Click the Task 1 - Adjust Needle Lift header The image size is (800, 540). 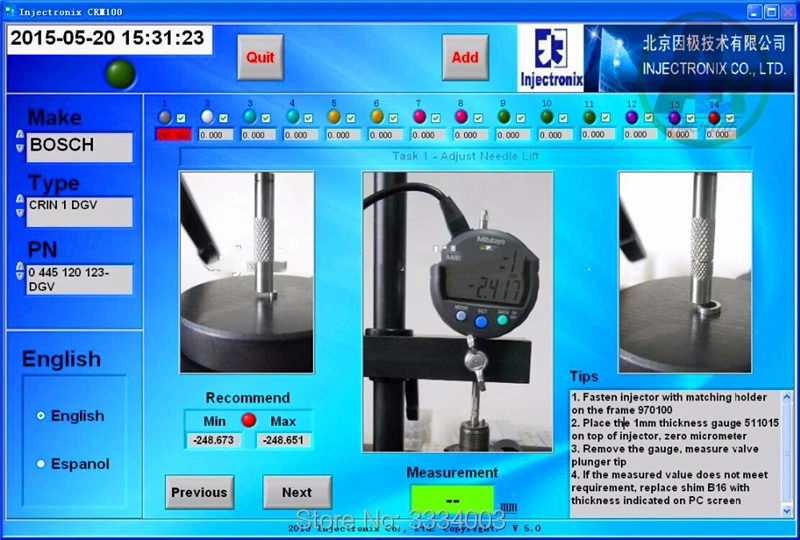tap(465, 156)
